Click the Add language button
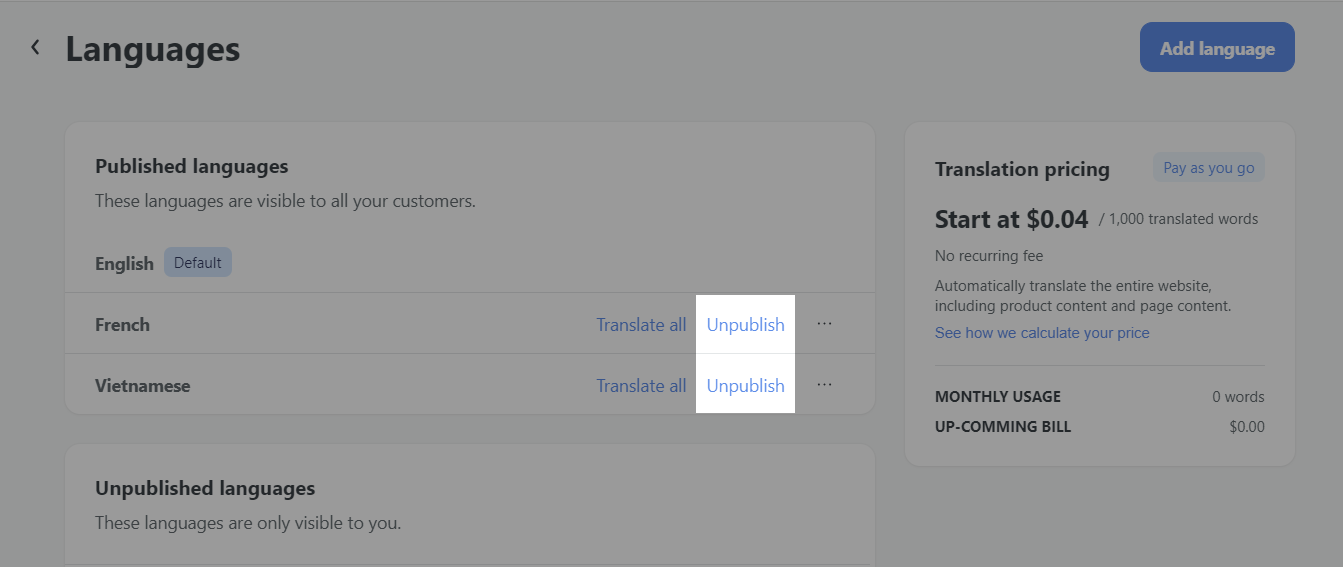Screen dimensions: 1343x567 (1217, 48)
